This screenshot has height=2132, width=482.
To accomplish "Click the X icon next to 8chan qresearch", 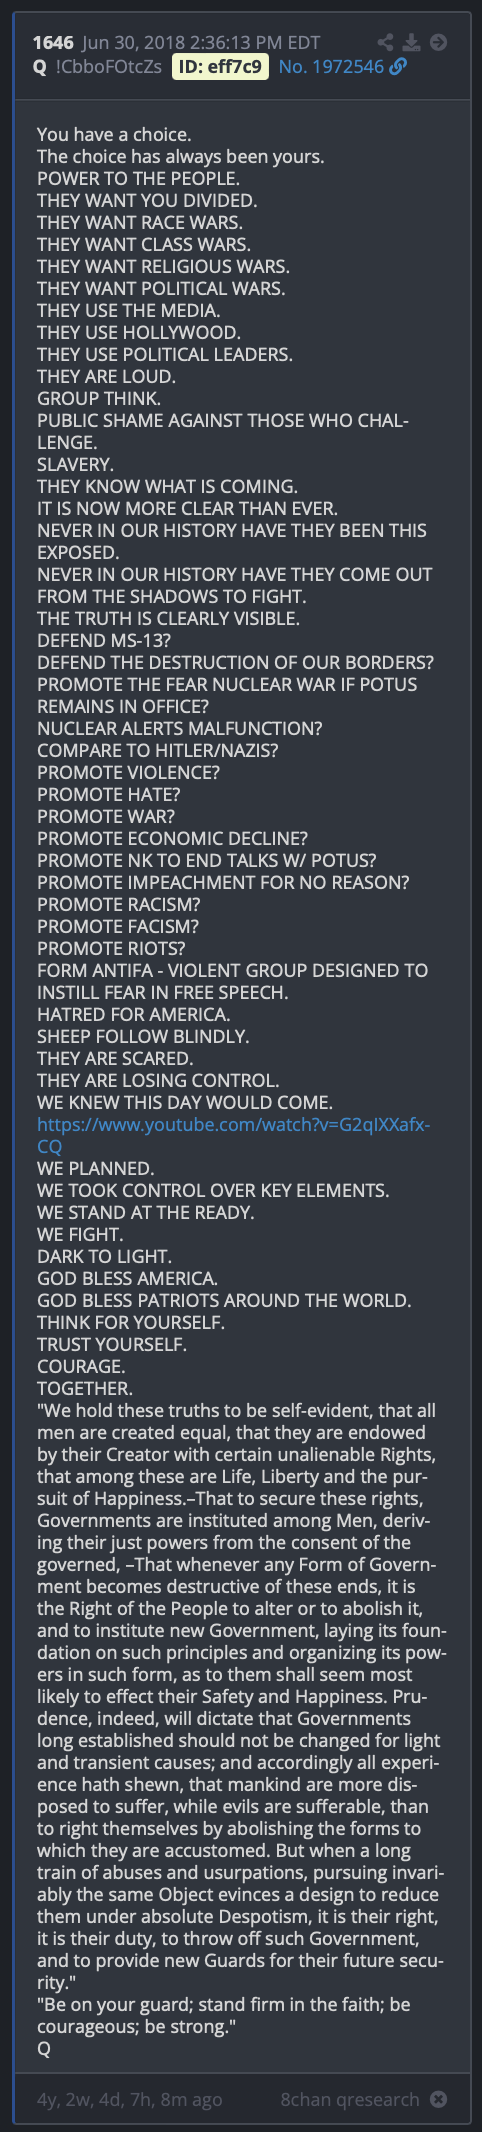I will click(x=438, y=2099).
